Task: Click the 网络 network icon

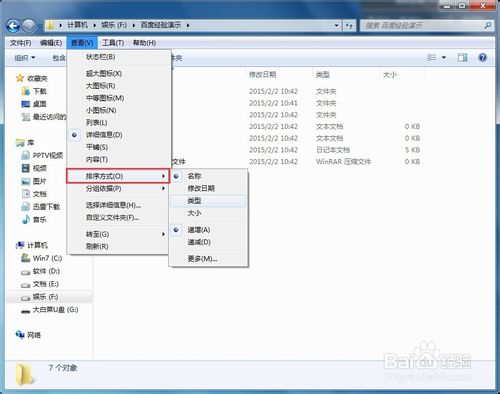Action: coord(20,334)
